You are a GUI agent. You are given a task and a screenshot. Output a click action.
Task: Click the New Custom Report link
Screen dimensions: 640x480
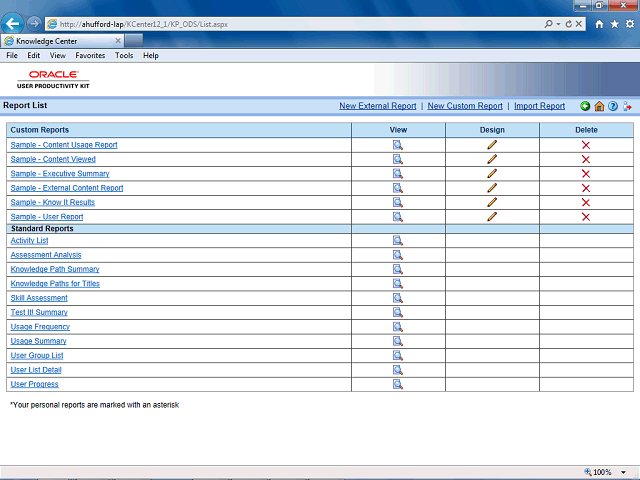pos(465,106)
